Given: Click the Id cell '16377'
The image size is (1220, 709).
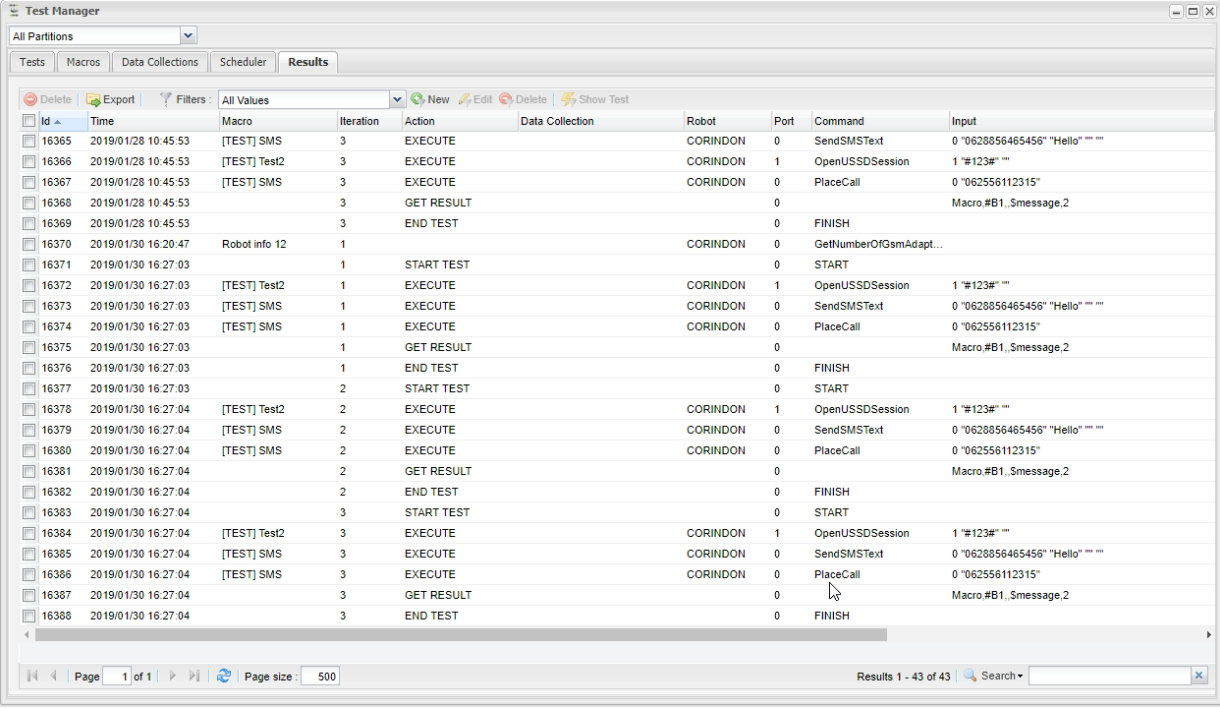Looking at the screenshot, I should click(57, 388).
